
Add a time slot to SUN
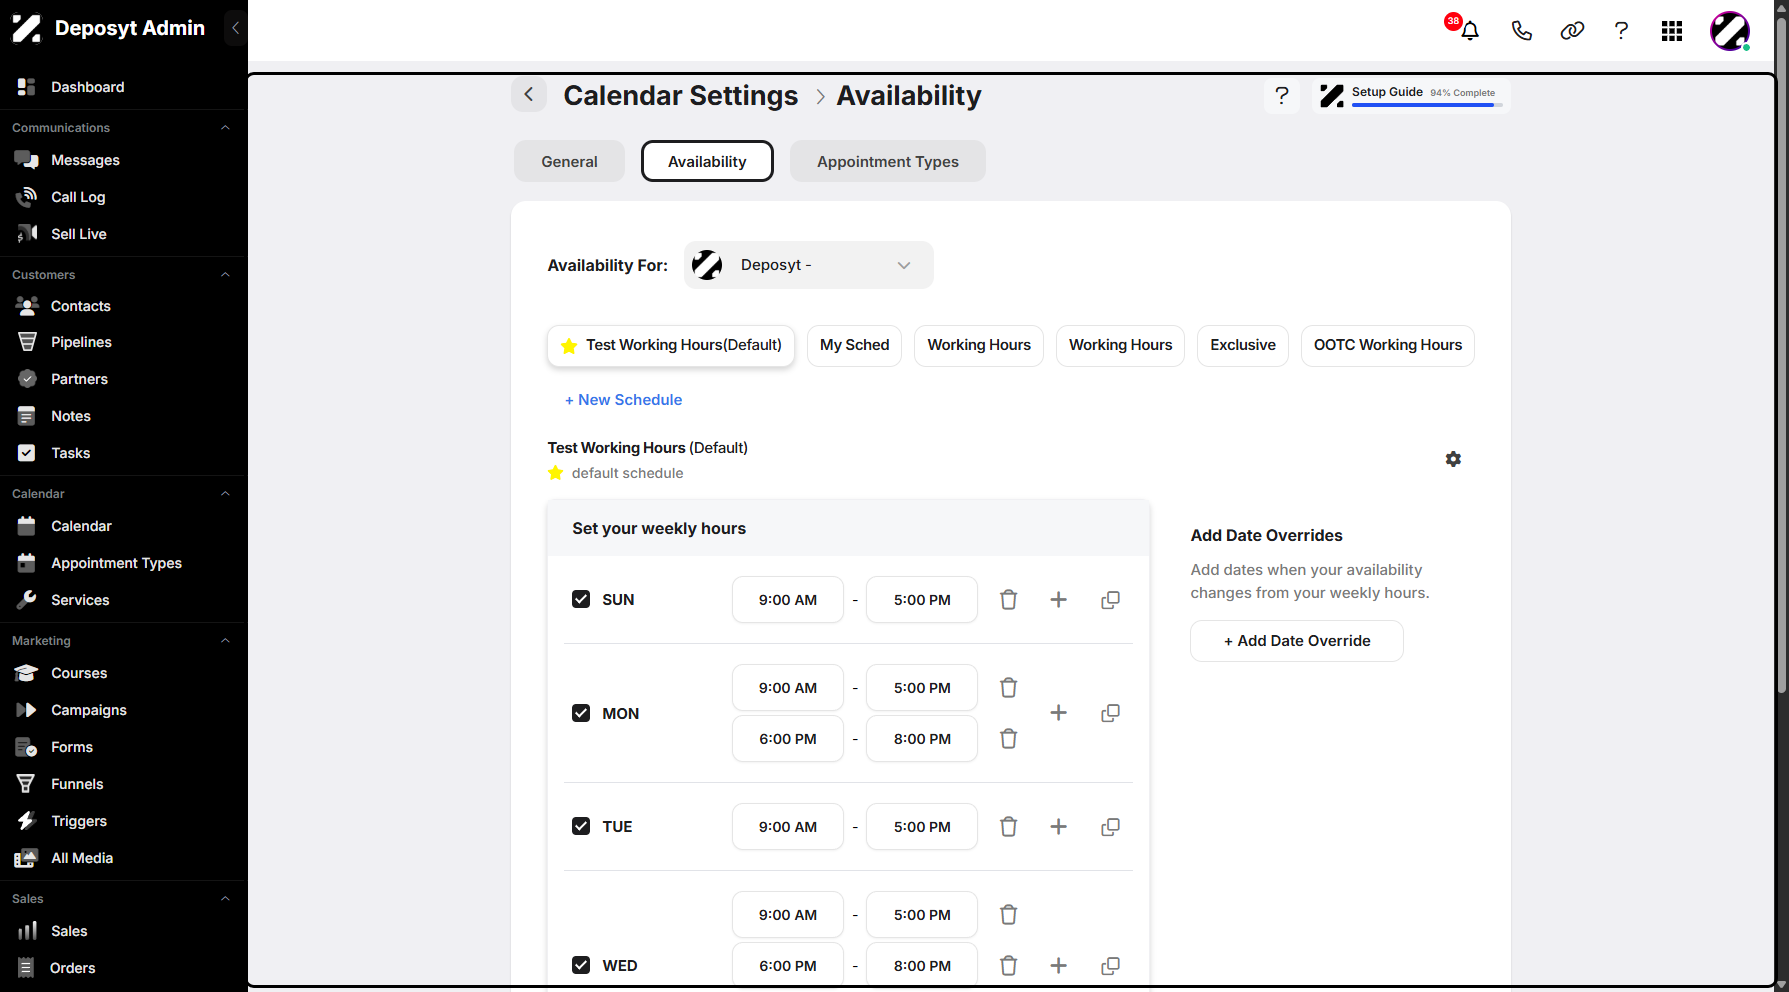coord(1058,600)
